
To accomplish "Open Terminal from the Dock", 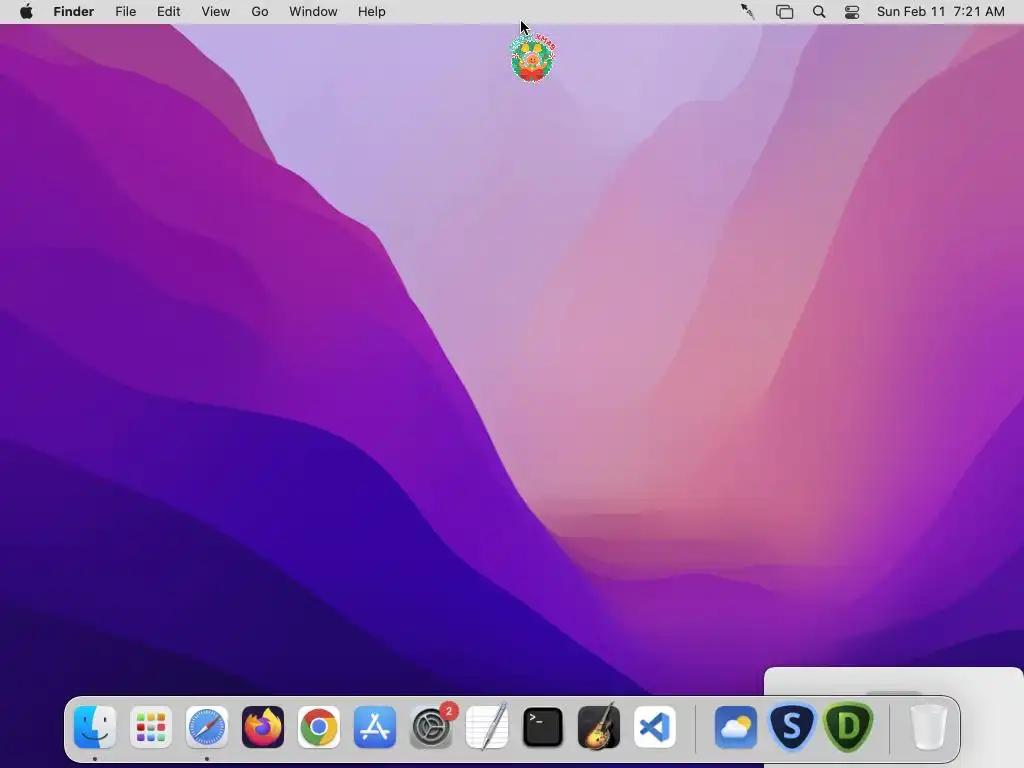I will pos(543,727).
